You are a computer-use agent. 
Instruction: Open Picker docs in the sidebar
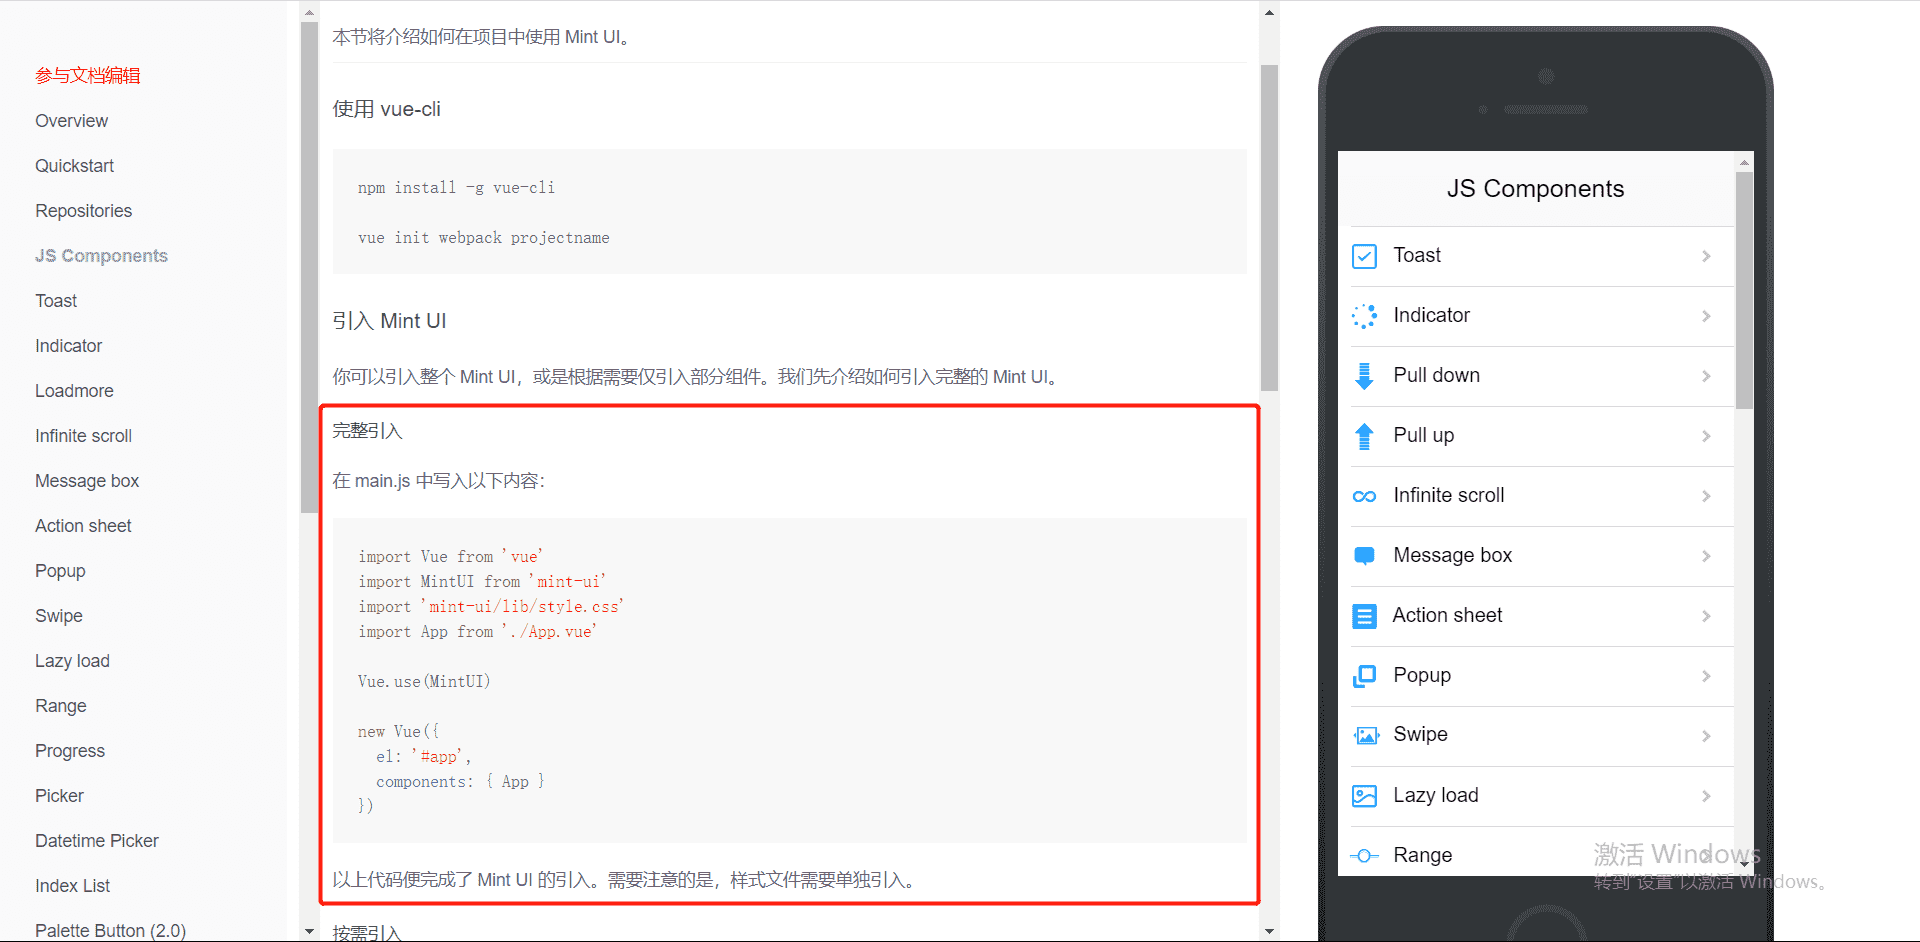(59, 796)
